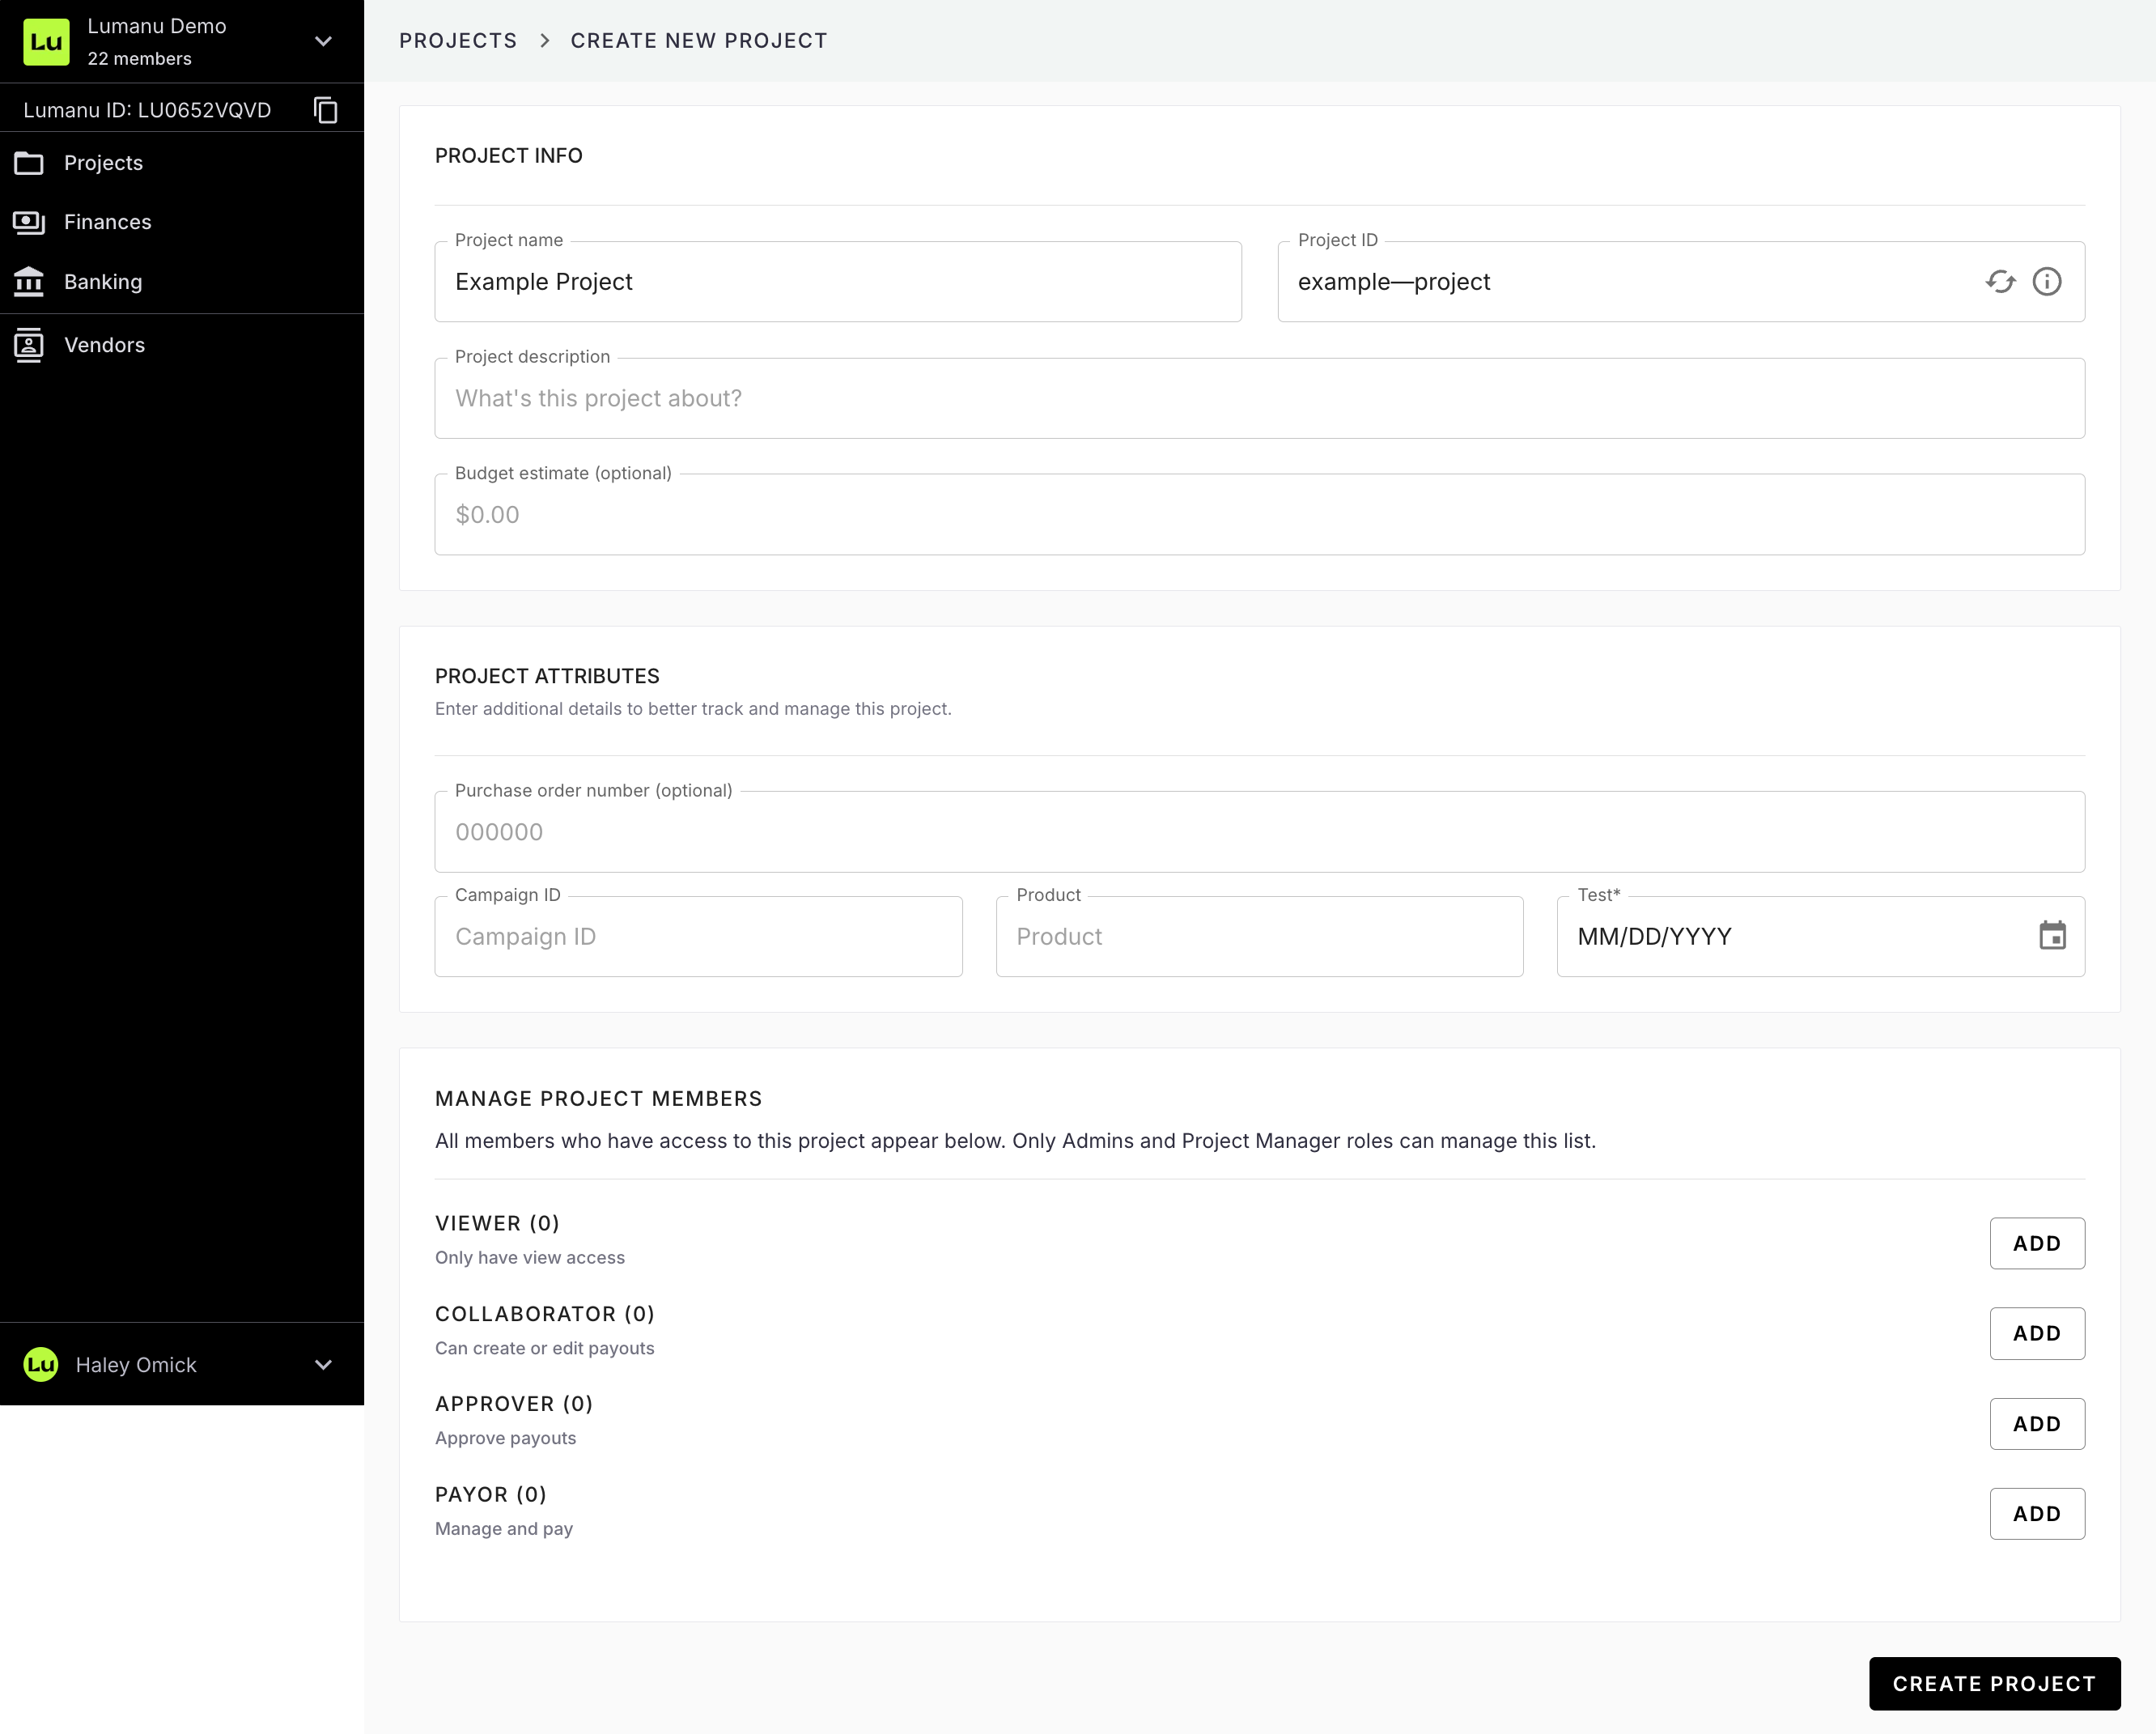Viewport: 2156px width, 1734px height.
Task: Click the Lumanu Demo workspace logo
Action: (x=46, y=42)
